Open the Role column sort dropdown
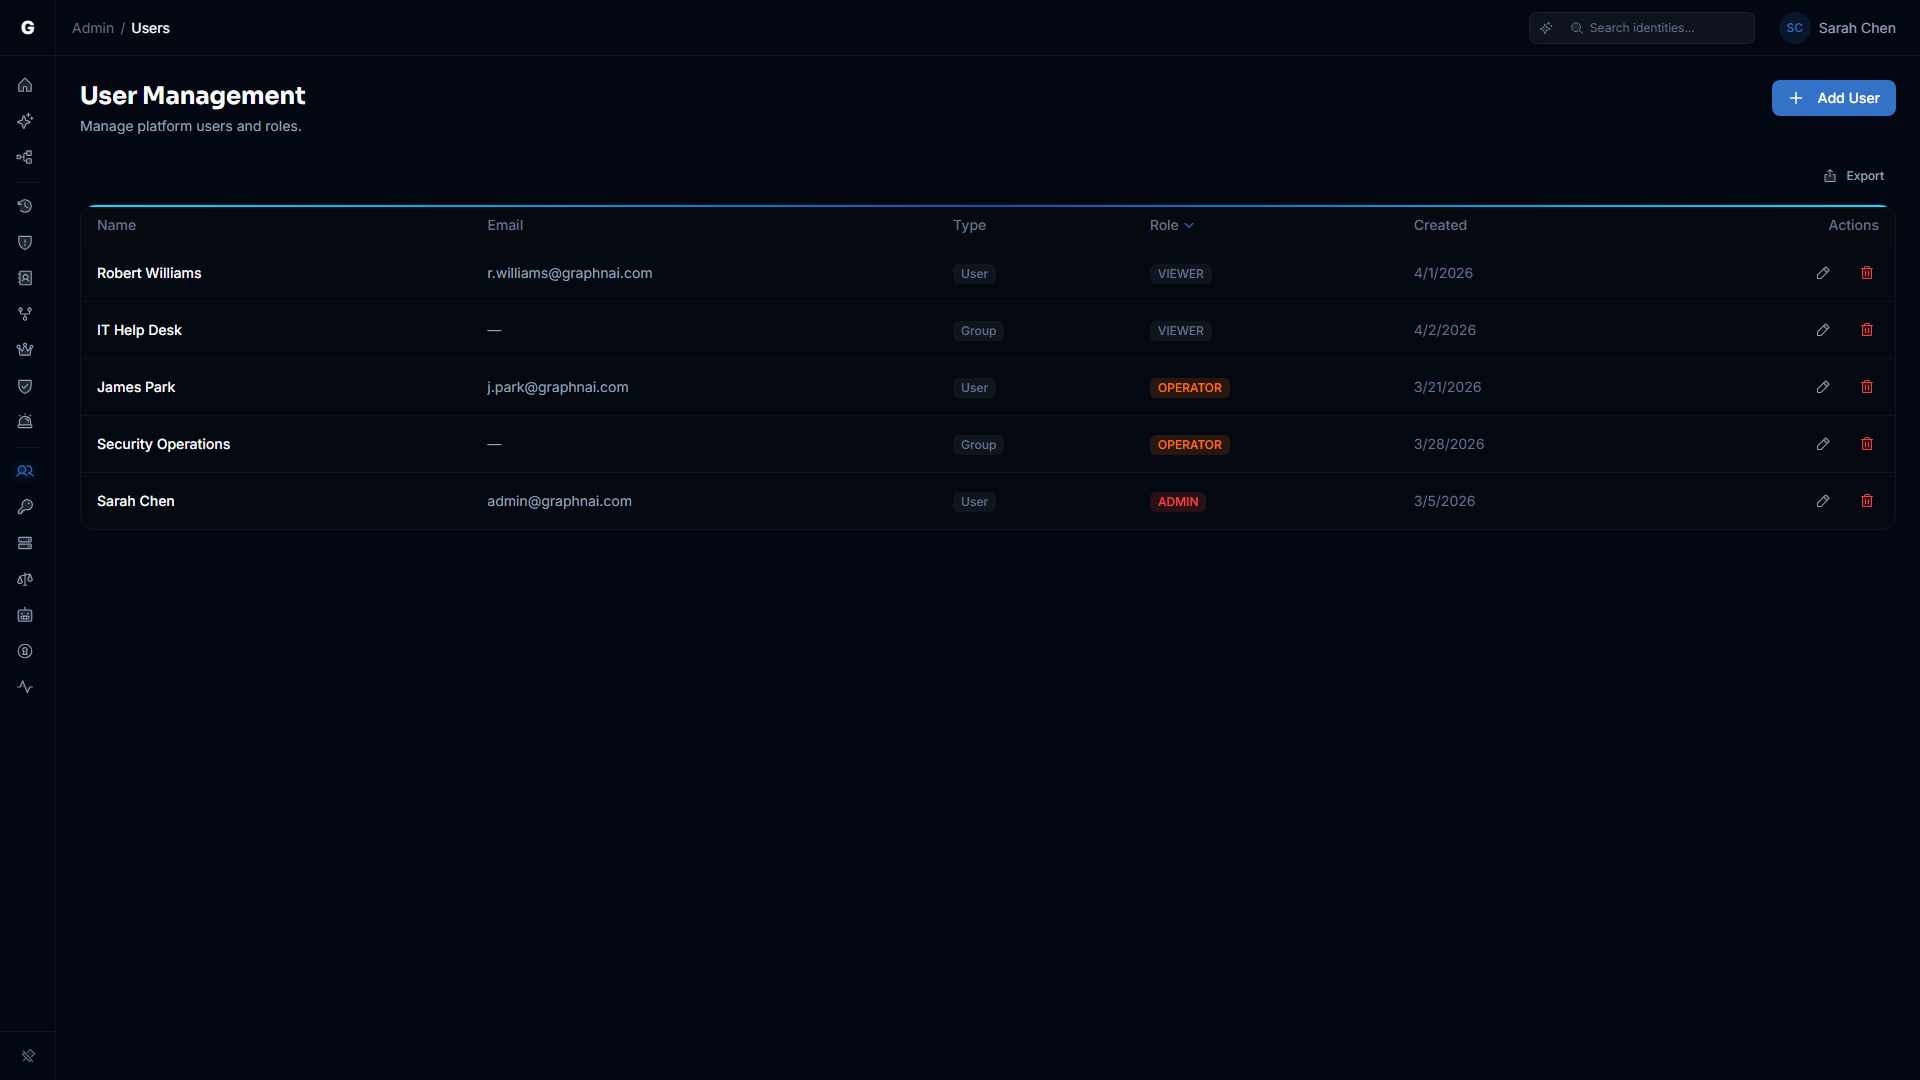Screen dimensions: 1920x1080 [1172, 225]
